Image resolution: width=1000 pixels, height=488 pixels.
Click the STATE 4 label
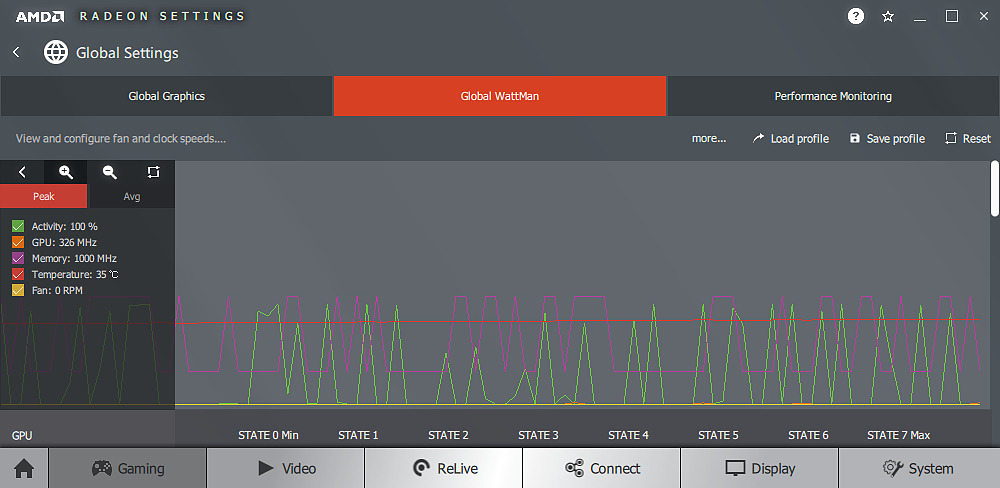628,435
